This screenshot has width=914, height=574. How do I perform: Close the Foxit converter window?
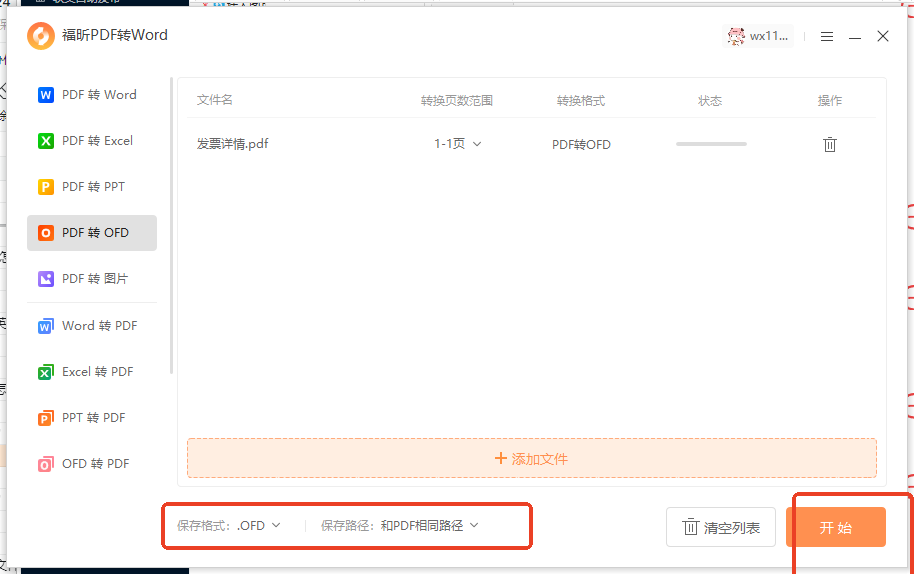[883, 36]
